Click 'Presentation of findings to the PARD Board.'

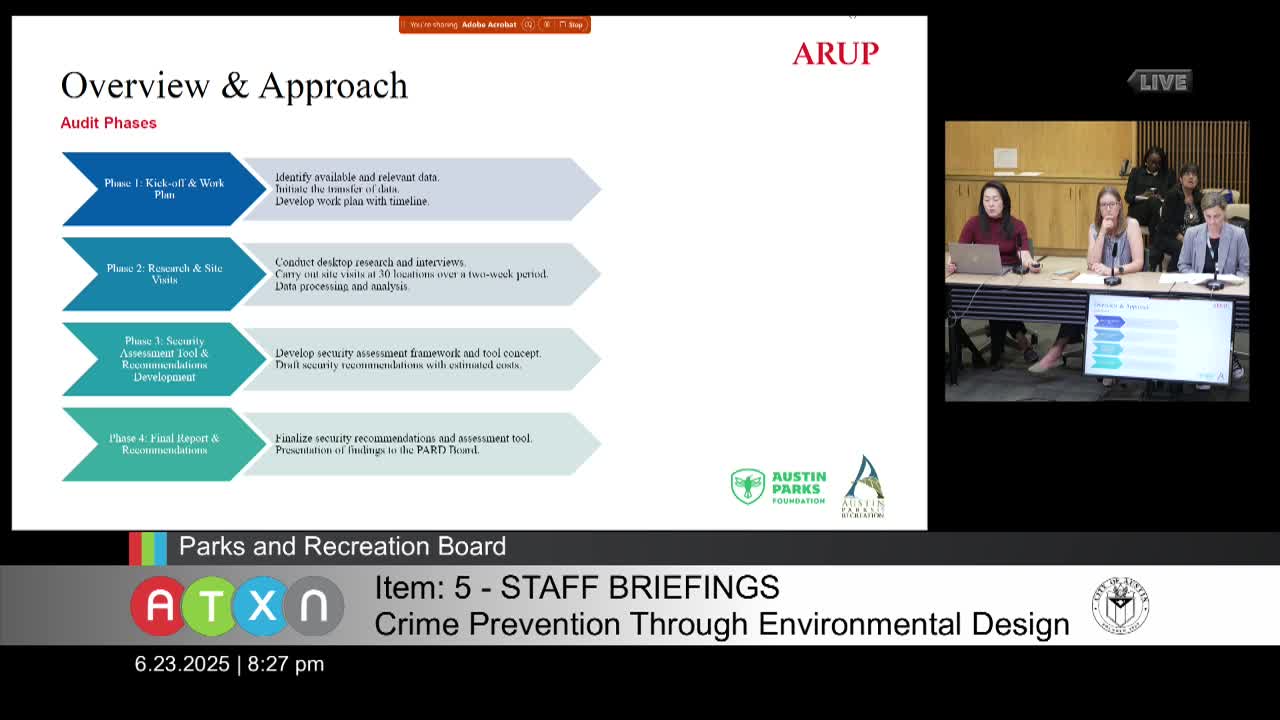(x=377, y=450)
